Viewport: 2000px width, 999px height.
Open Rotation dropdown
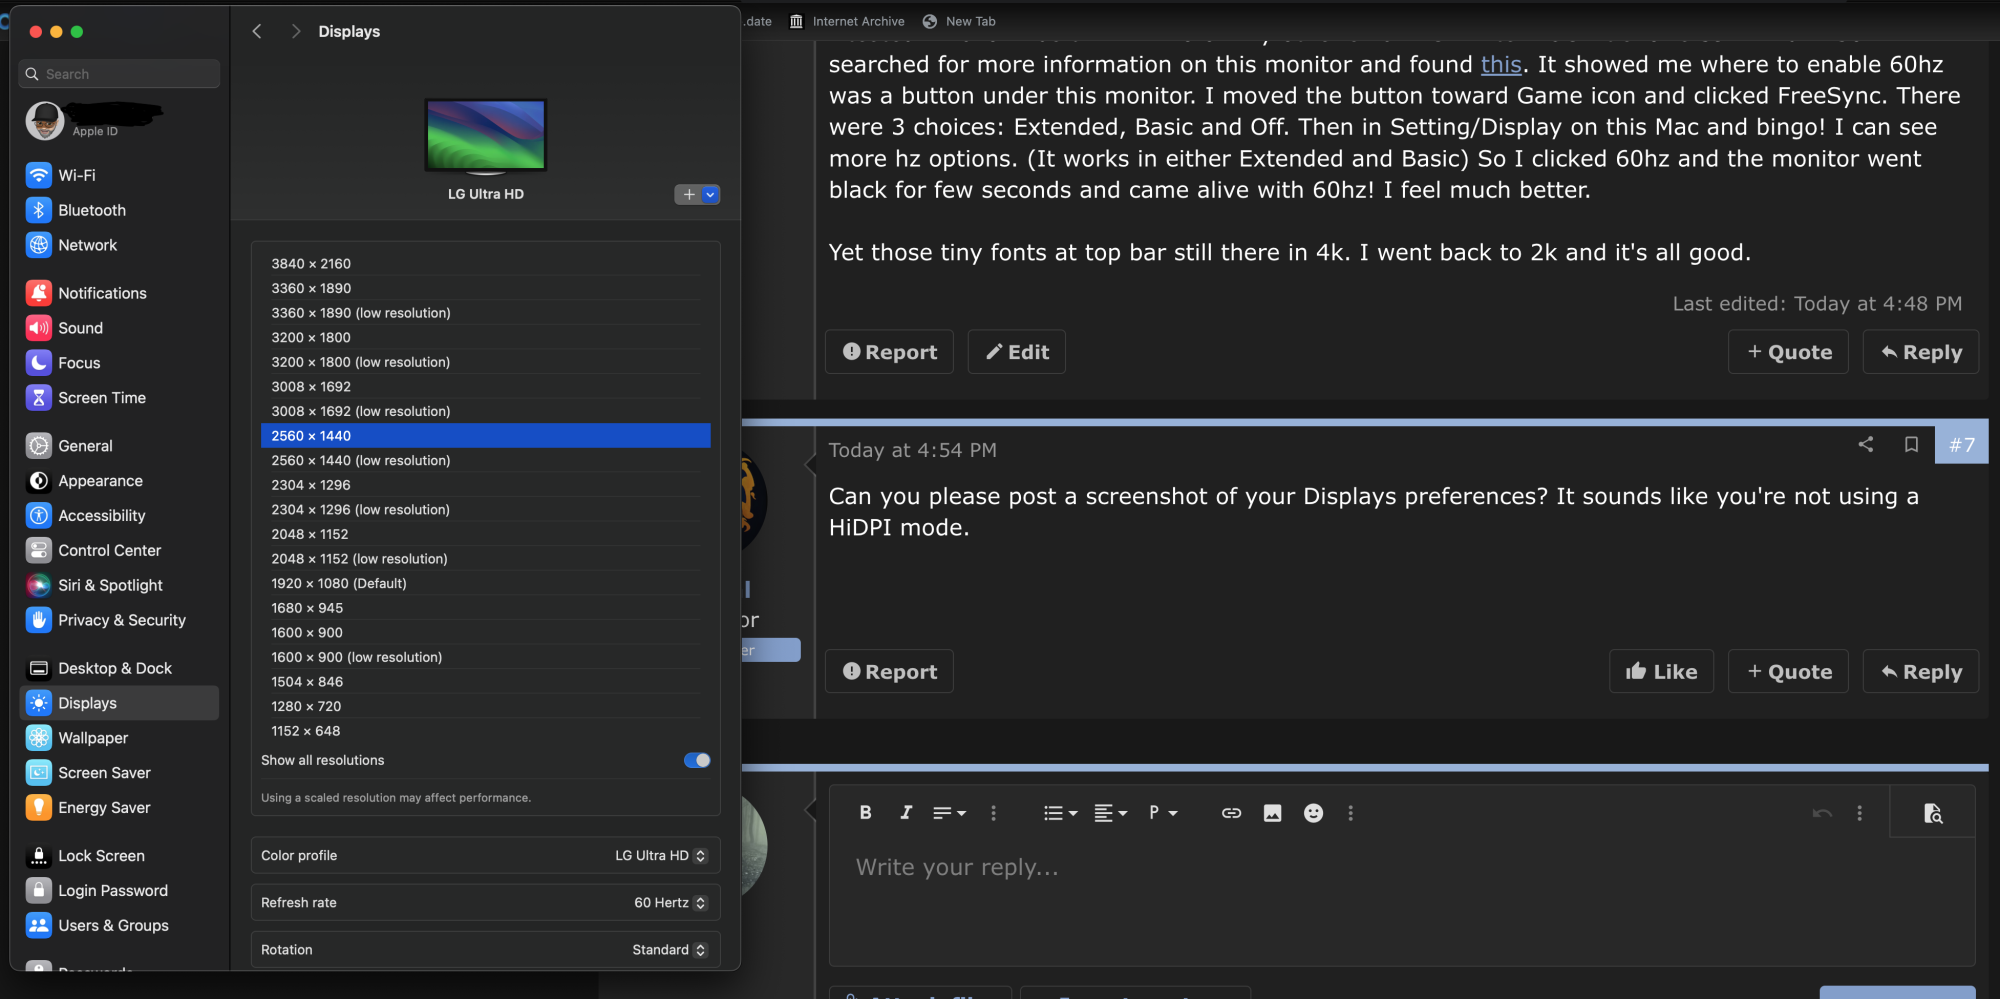point(669,950)
